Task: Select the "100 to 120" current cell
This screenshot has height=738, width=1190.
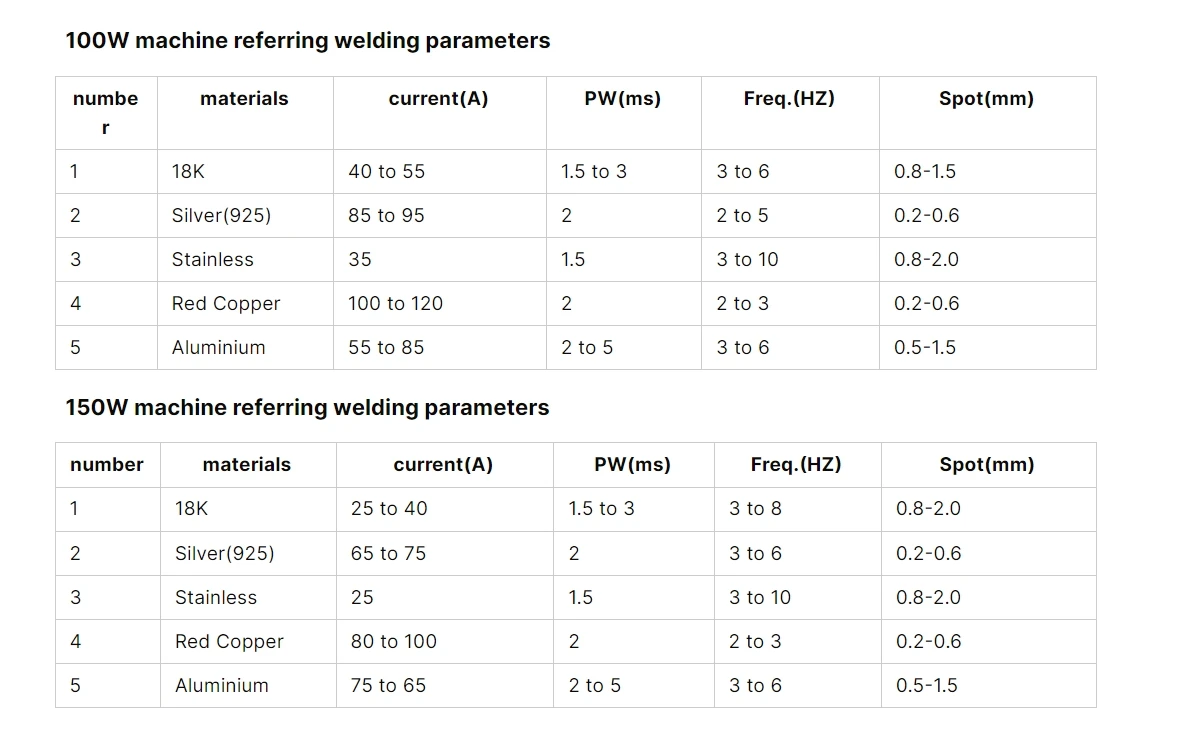Action: tap(395, 304)
